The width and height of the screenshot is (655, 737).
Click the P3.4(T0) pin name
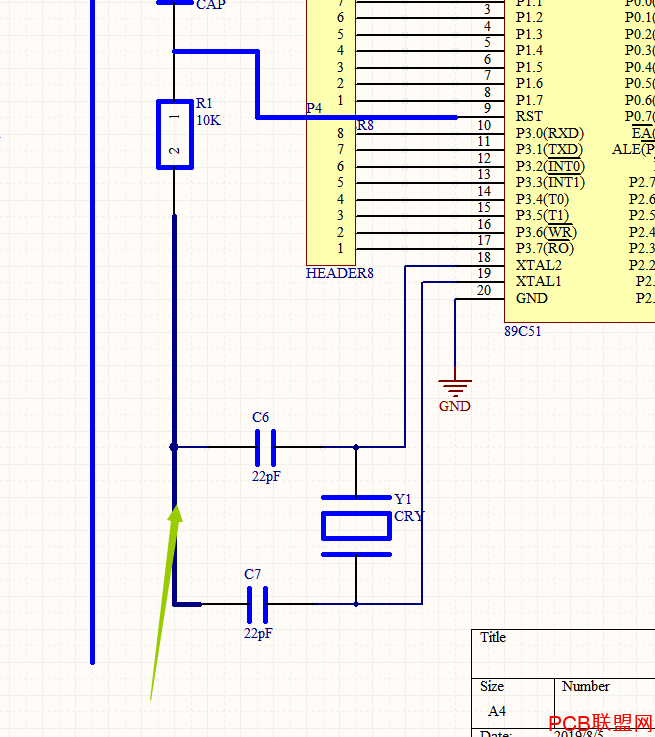pyautogui.click(x=542, y=199)
